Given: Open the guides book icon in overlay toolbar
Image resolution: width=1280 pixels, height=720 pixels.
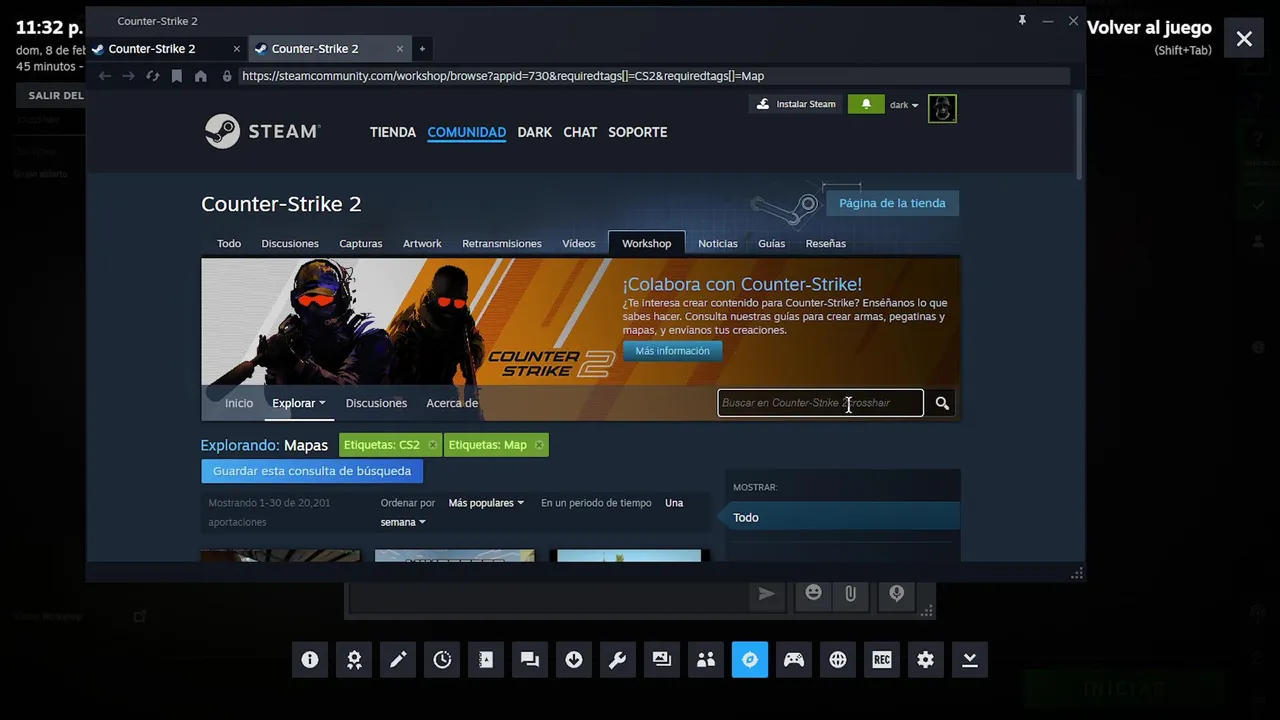Looking at the screenshot, I should pos(486,660).
